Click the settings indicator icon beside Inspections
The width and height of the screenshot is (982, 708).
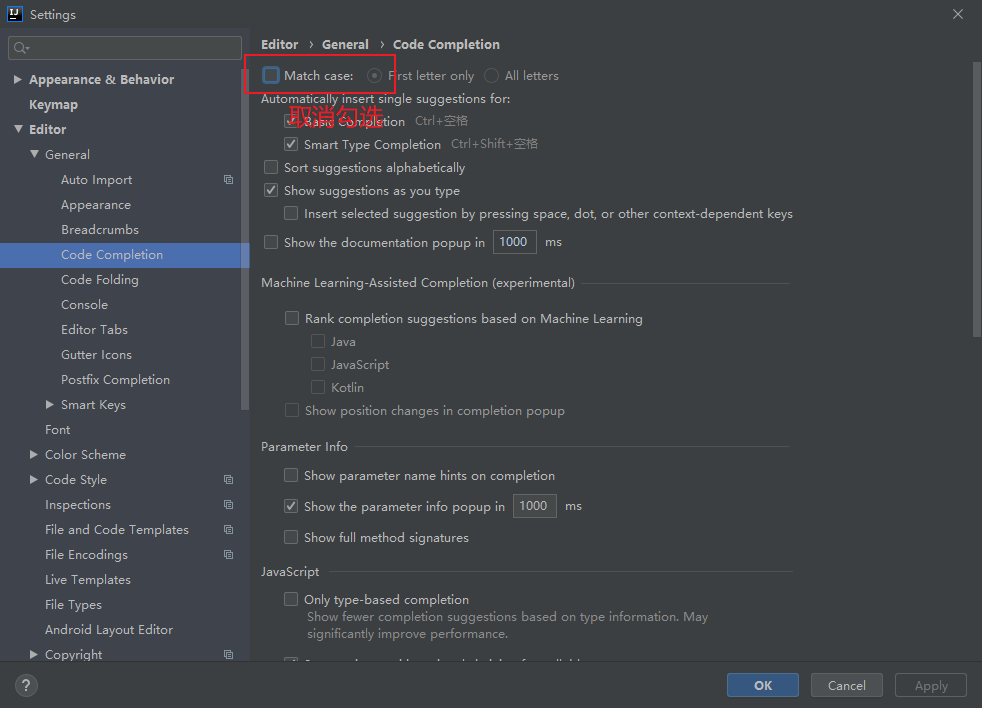pos(228,504)
